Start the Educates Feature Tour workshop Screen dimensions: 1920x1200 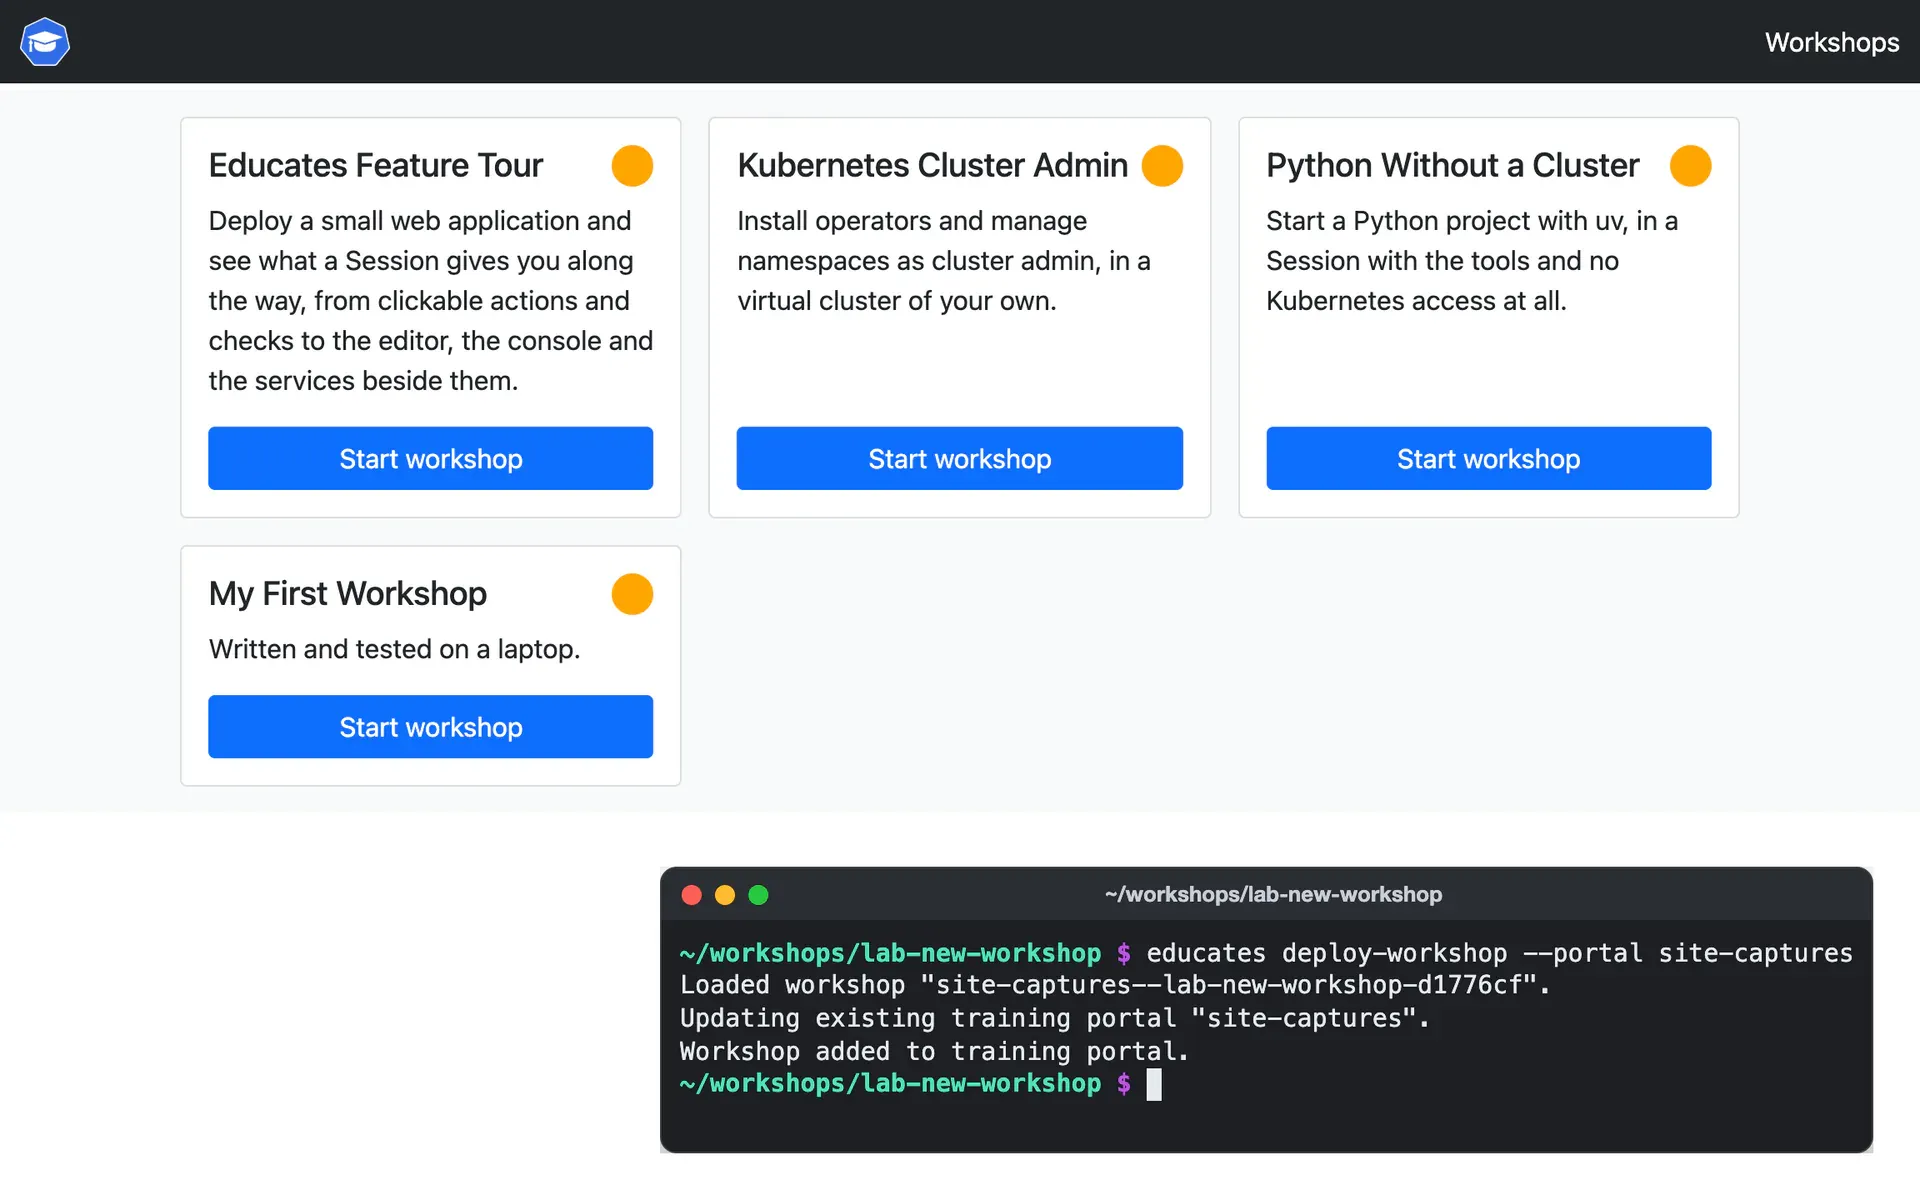[430, 458]
